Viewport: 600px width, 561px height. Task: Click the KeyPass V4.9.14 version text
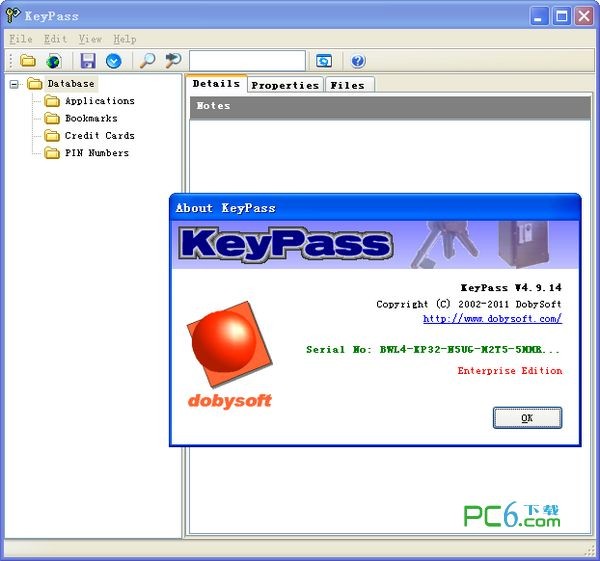click(x=511, y=287)
